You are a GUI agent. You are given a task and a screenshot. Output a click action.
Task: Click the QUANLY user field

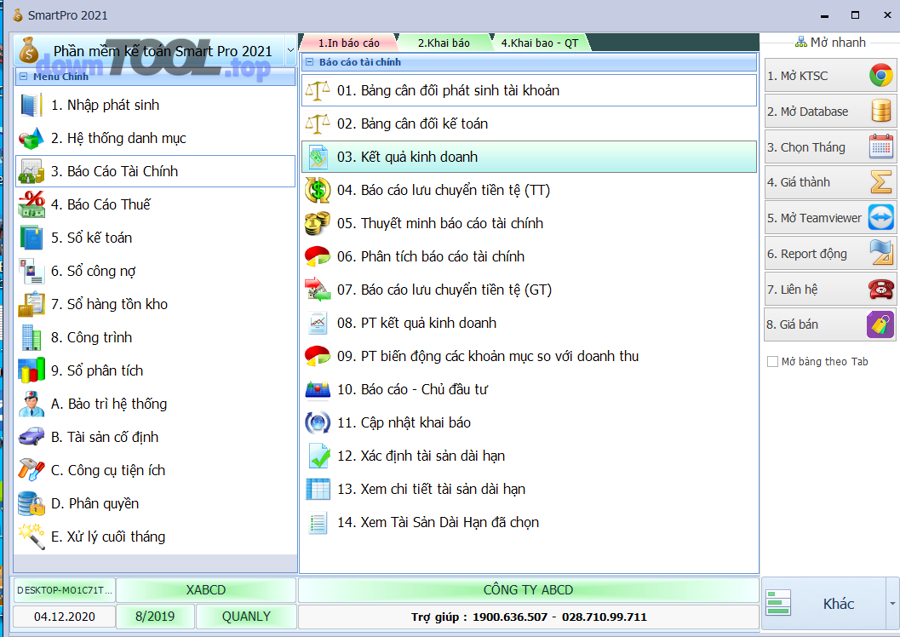click(246, 616)
